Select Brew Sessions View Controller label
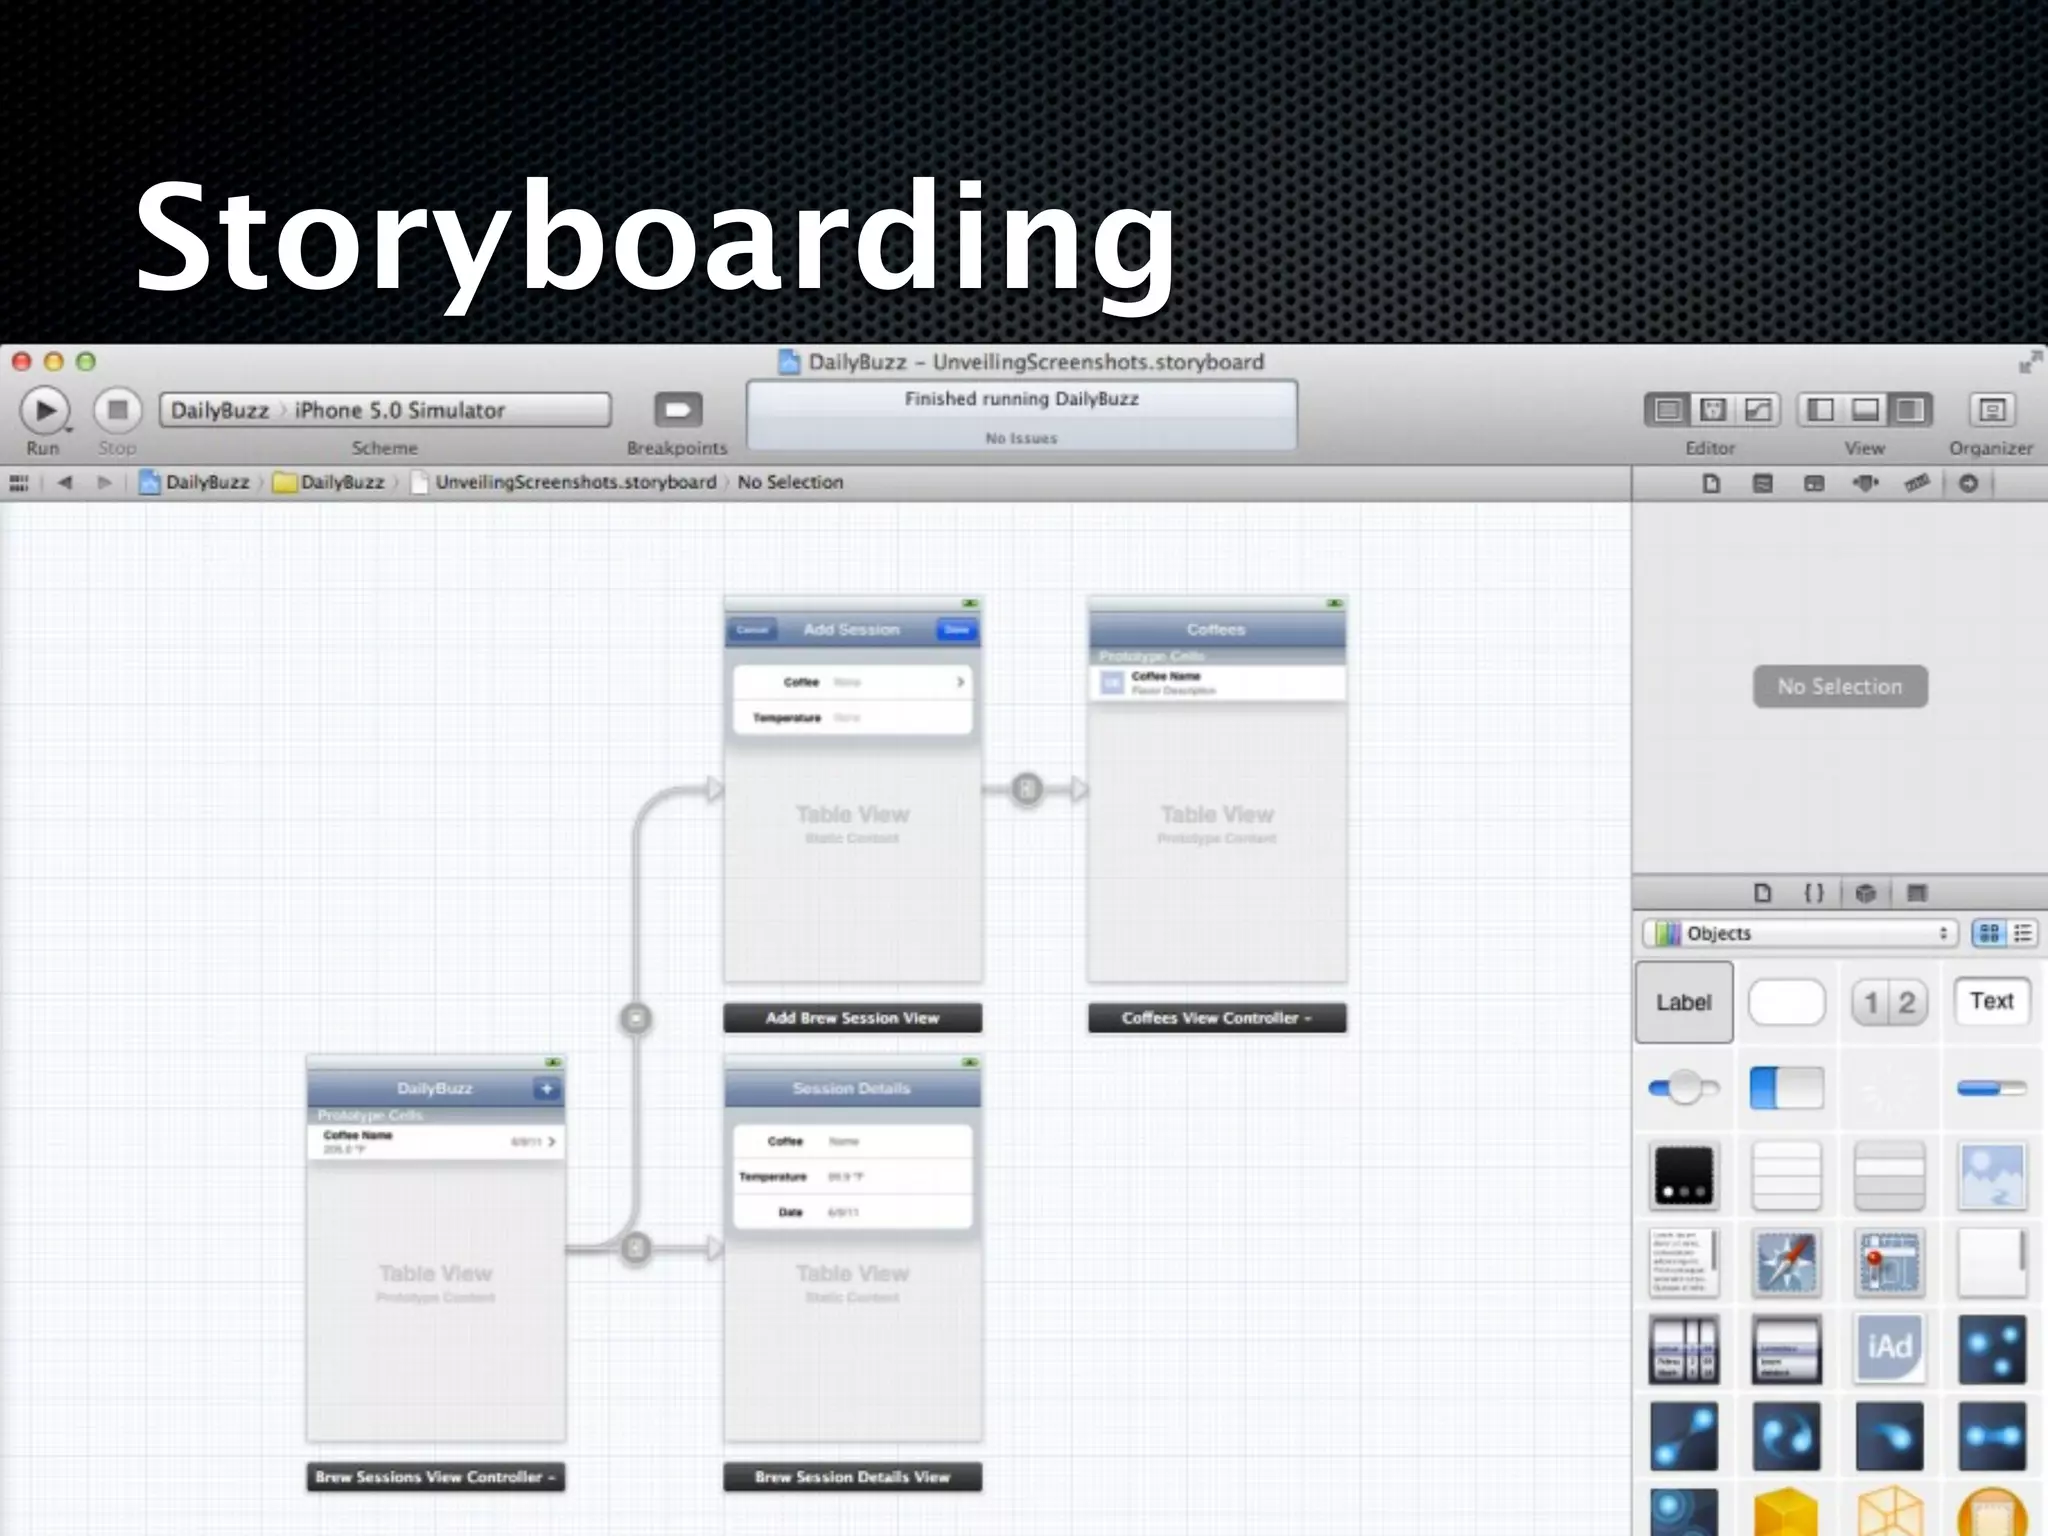 (x=435, y=1477)
